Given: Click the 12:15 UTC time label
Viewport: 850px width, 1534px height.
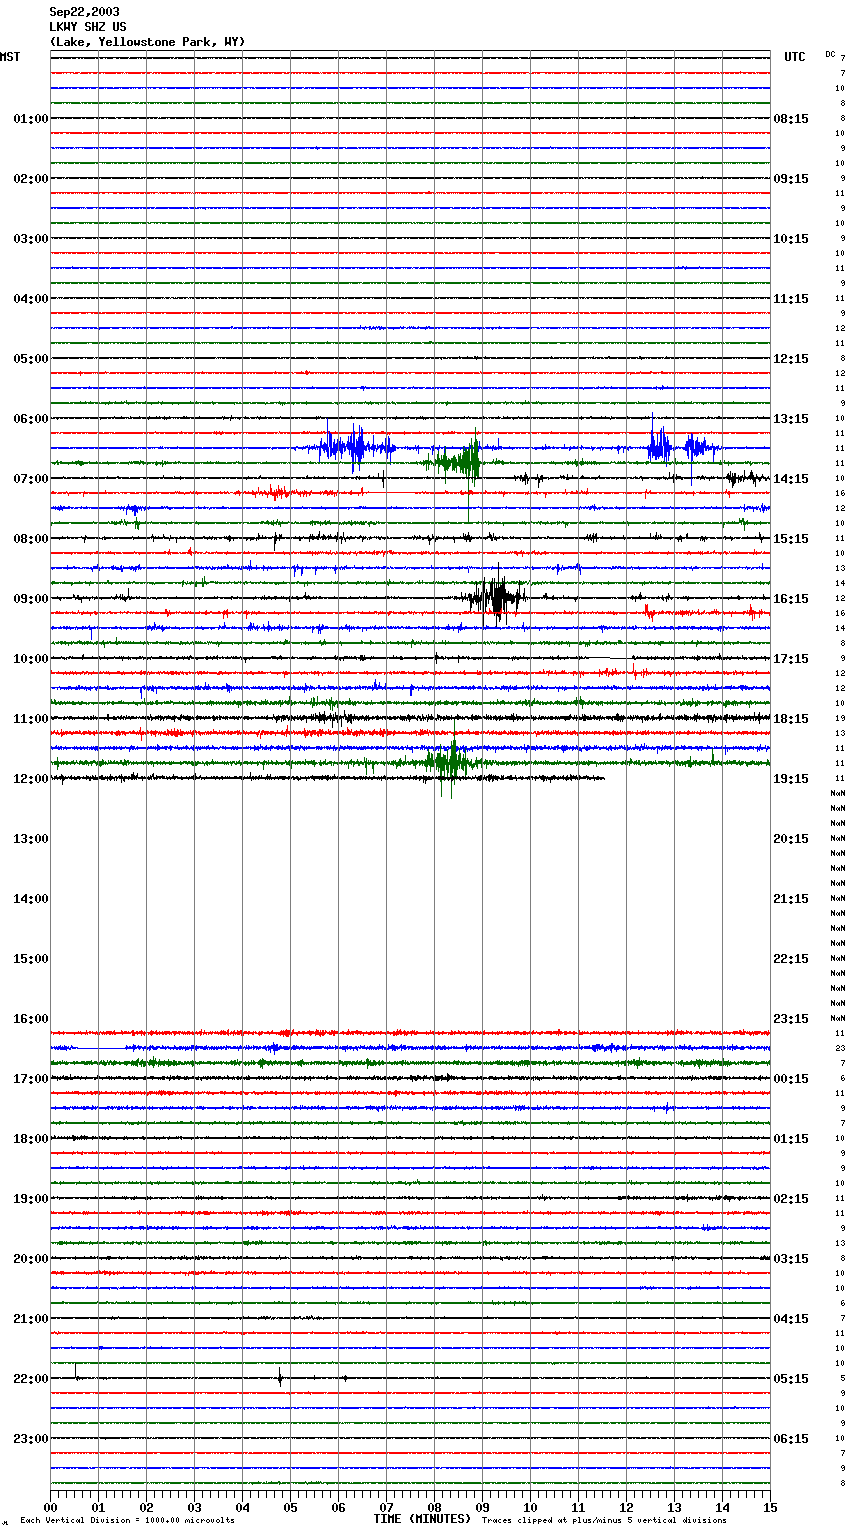Looking at the screenshot, I should tap(791, 359).
